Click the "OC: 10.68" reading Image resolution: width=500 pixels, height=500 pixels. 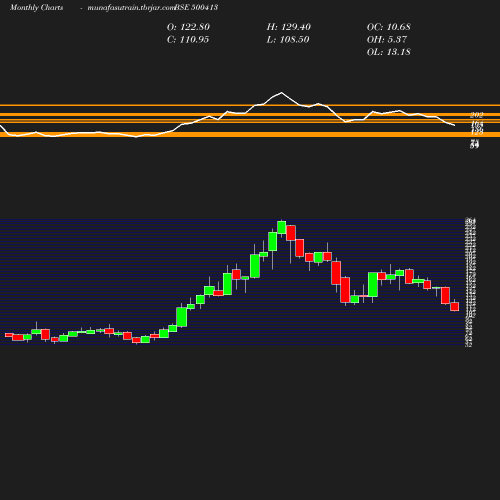[x=389, y=27]
